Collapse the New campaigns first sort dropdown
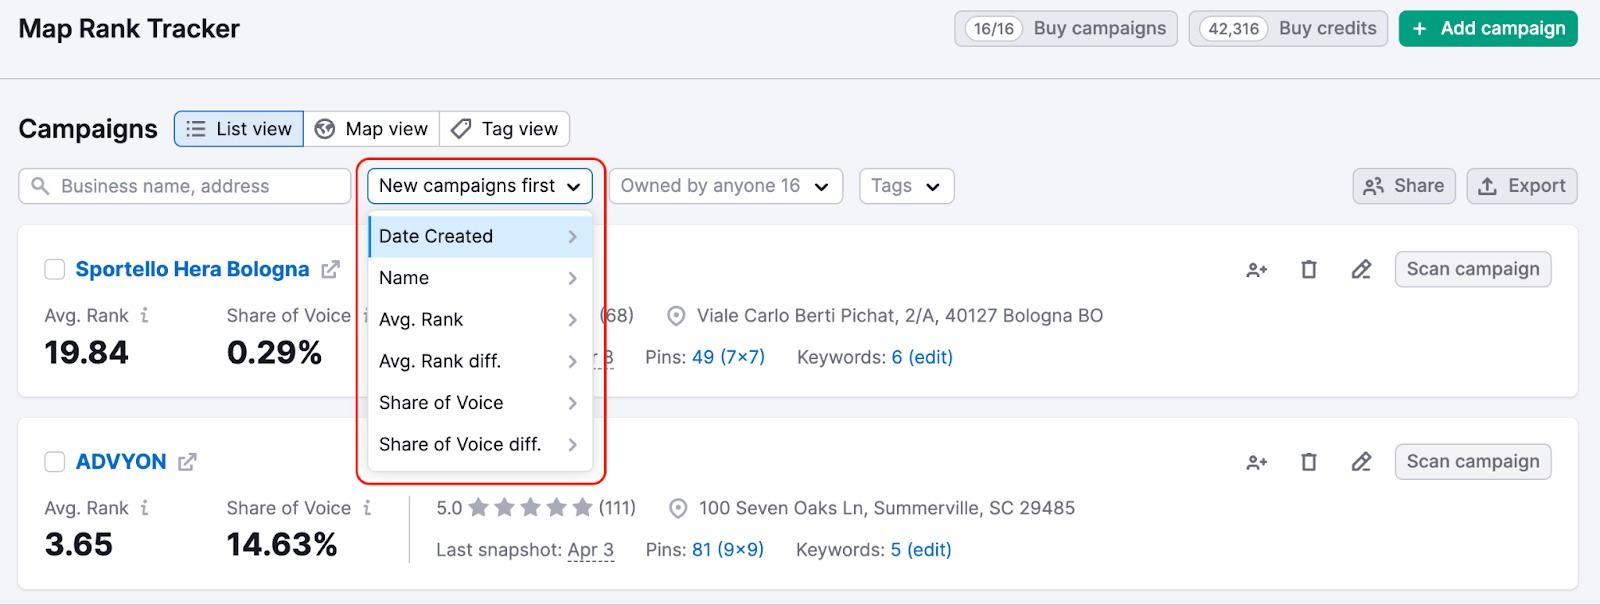Viewport: 1600px width, 605px height. click(x=479, y=186)
